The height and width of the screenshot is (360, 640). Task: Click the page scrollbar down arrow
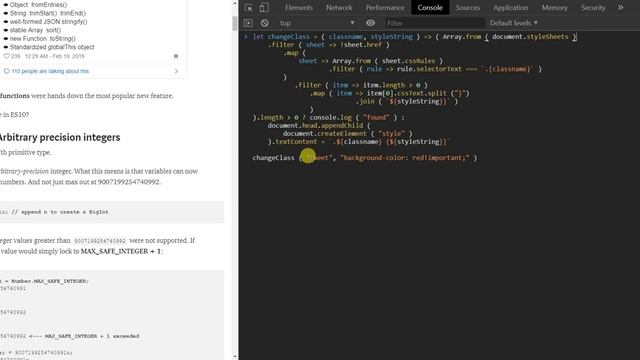click(235, 356)
